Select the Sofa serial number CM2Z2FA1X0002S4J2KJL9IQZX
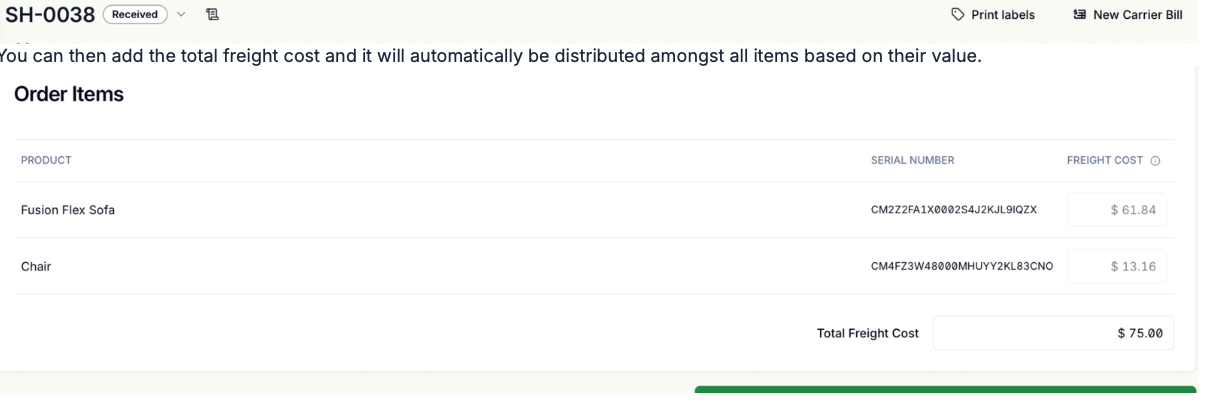The width and height of the screenshot is (1208, 408). [954, 210]
